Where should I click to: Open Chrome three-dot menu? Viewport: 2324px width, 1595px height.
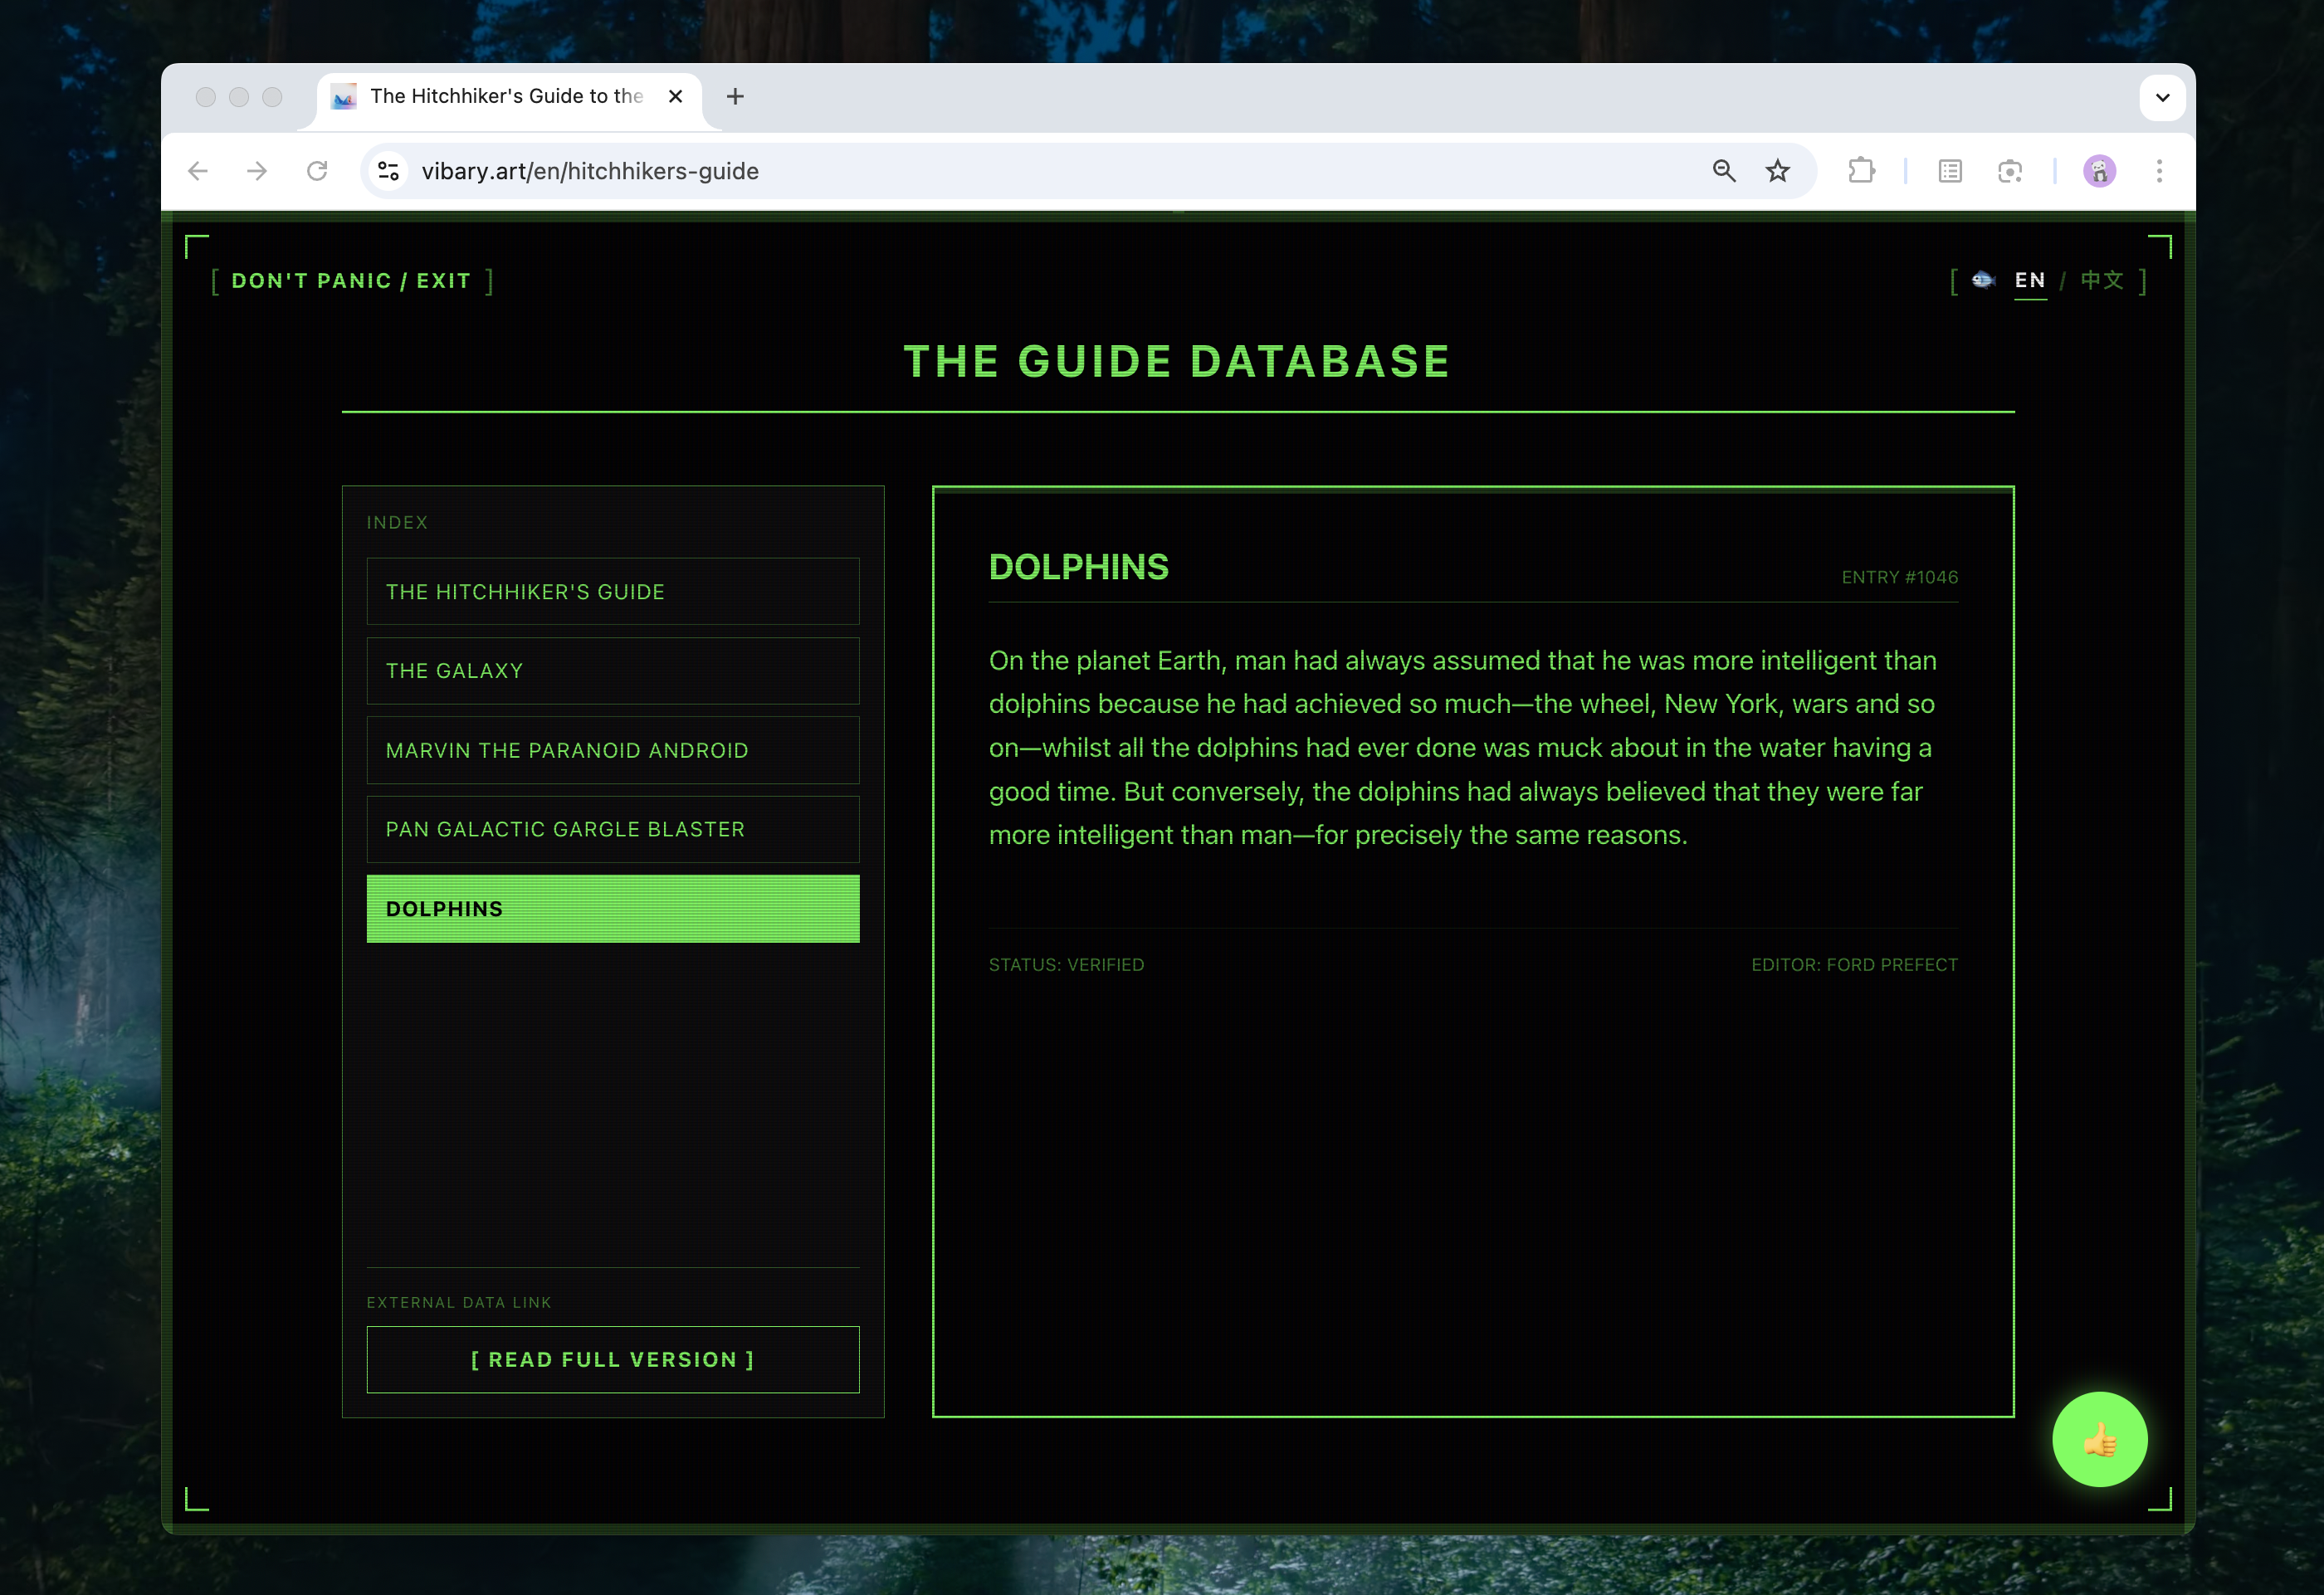[x=2159, y=171]
